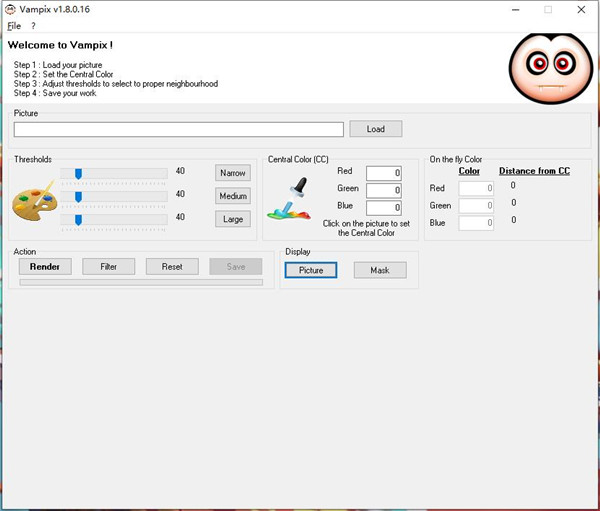Open the File menu

(x=14, y=26)
